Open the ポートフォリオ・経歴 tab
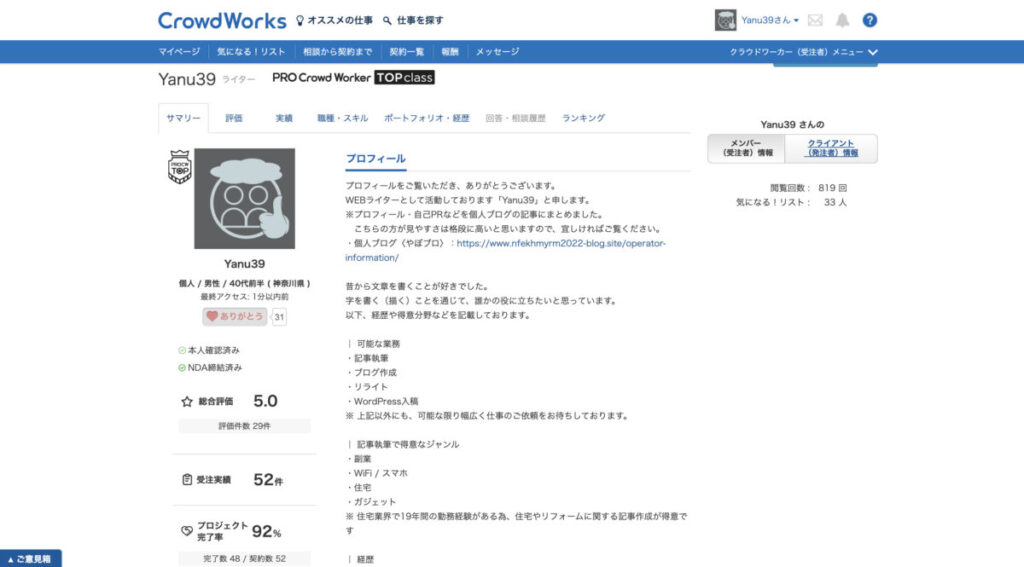The height and width of the screenshot is (567, 1024). click(426, 118)
